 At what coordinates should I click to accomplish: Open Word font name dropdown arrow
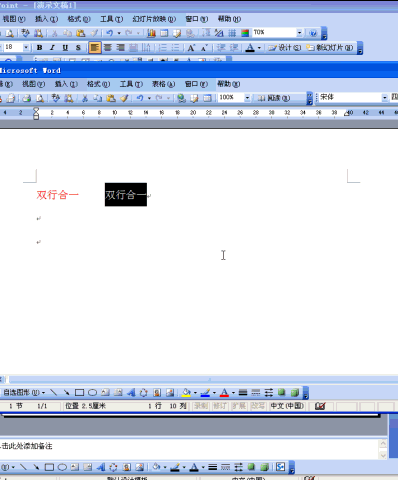click(385, 98)
